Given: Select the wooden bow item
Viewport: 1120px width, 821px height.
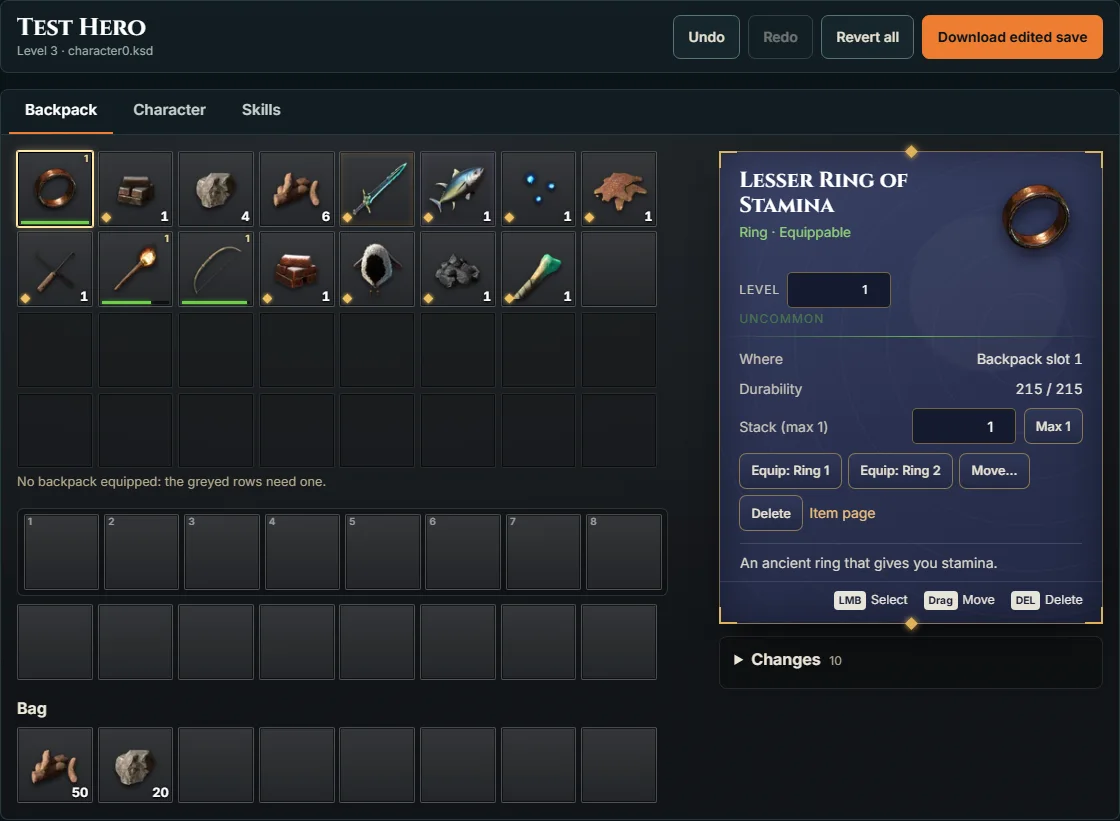Looking at the screenshot, I should [x=216, y=269].
